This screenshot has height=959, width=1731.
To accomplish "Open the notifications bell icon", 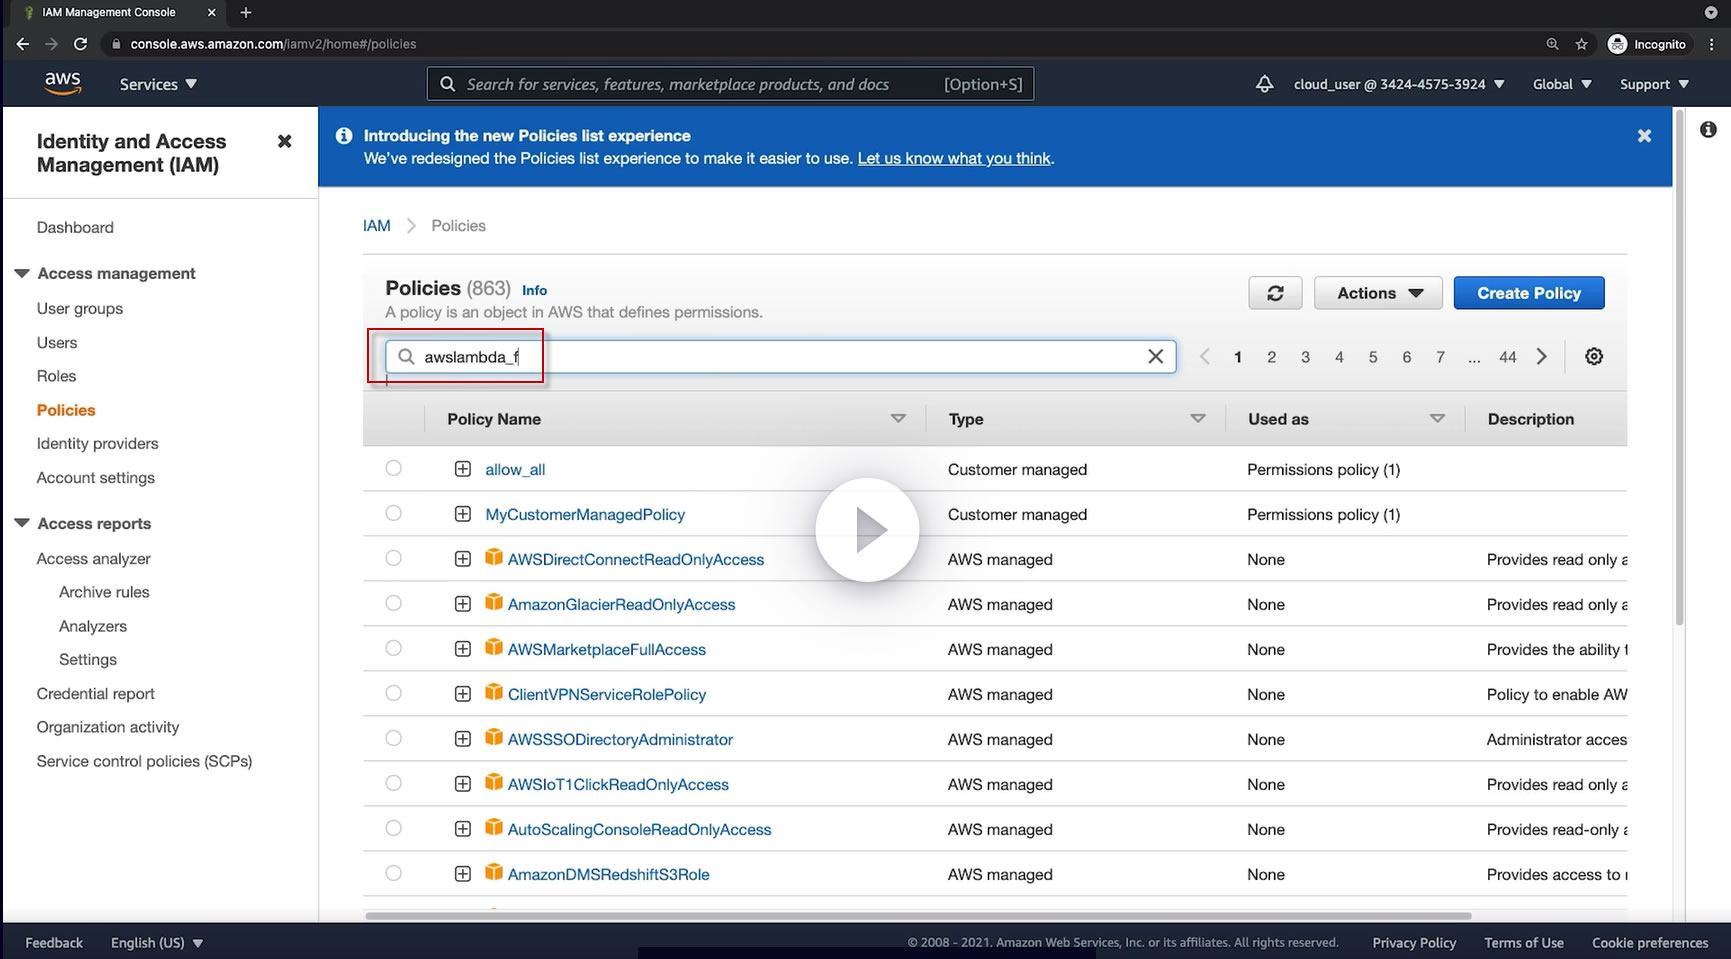I will pos(1264,85).
